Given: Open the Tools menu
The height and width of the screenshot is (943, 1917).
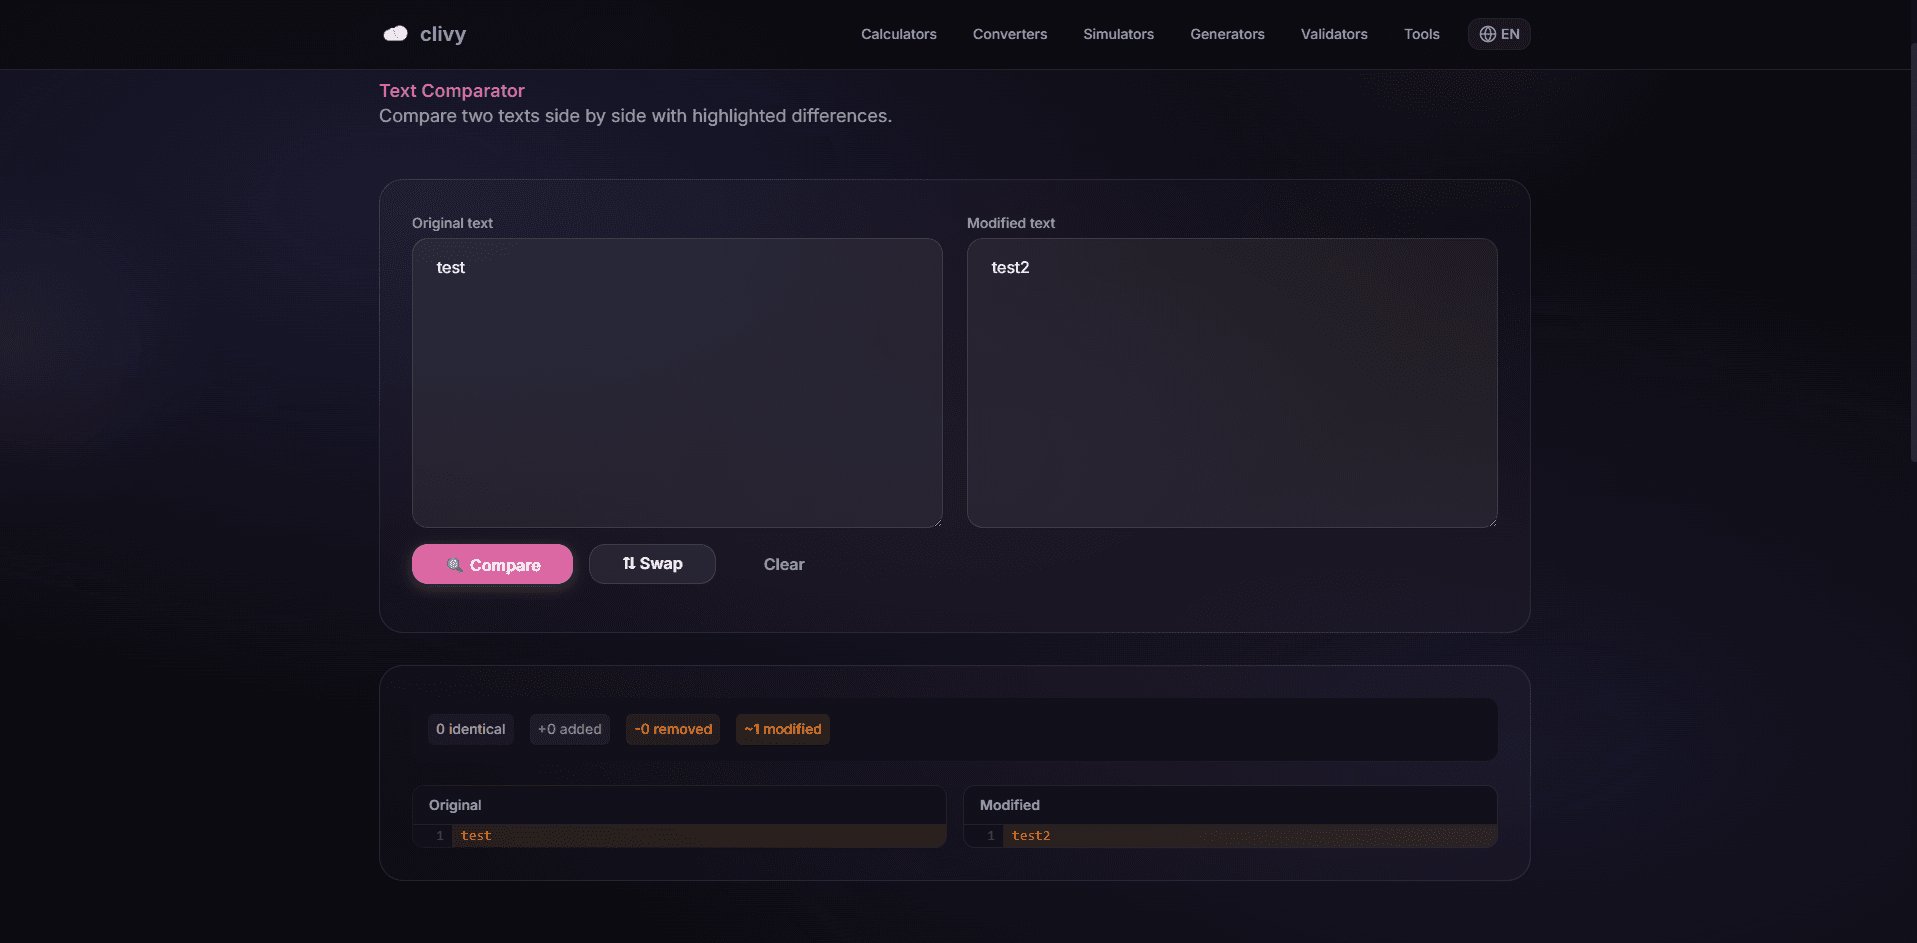Looking at the screenshot, I should (1421, 34).
